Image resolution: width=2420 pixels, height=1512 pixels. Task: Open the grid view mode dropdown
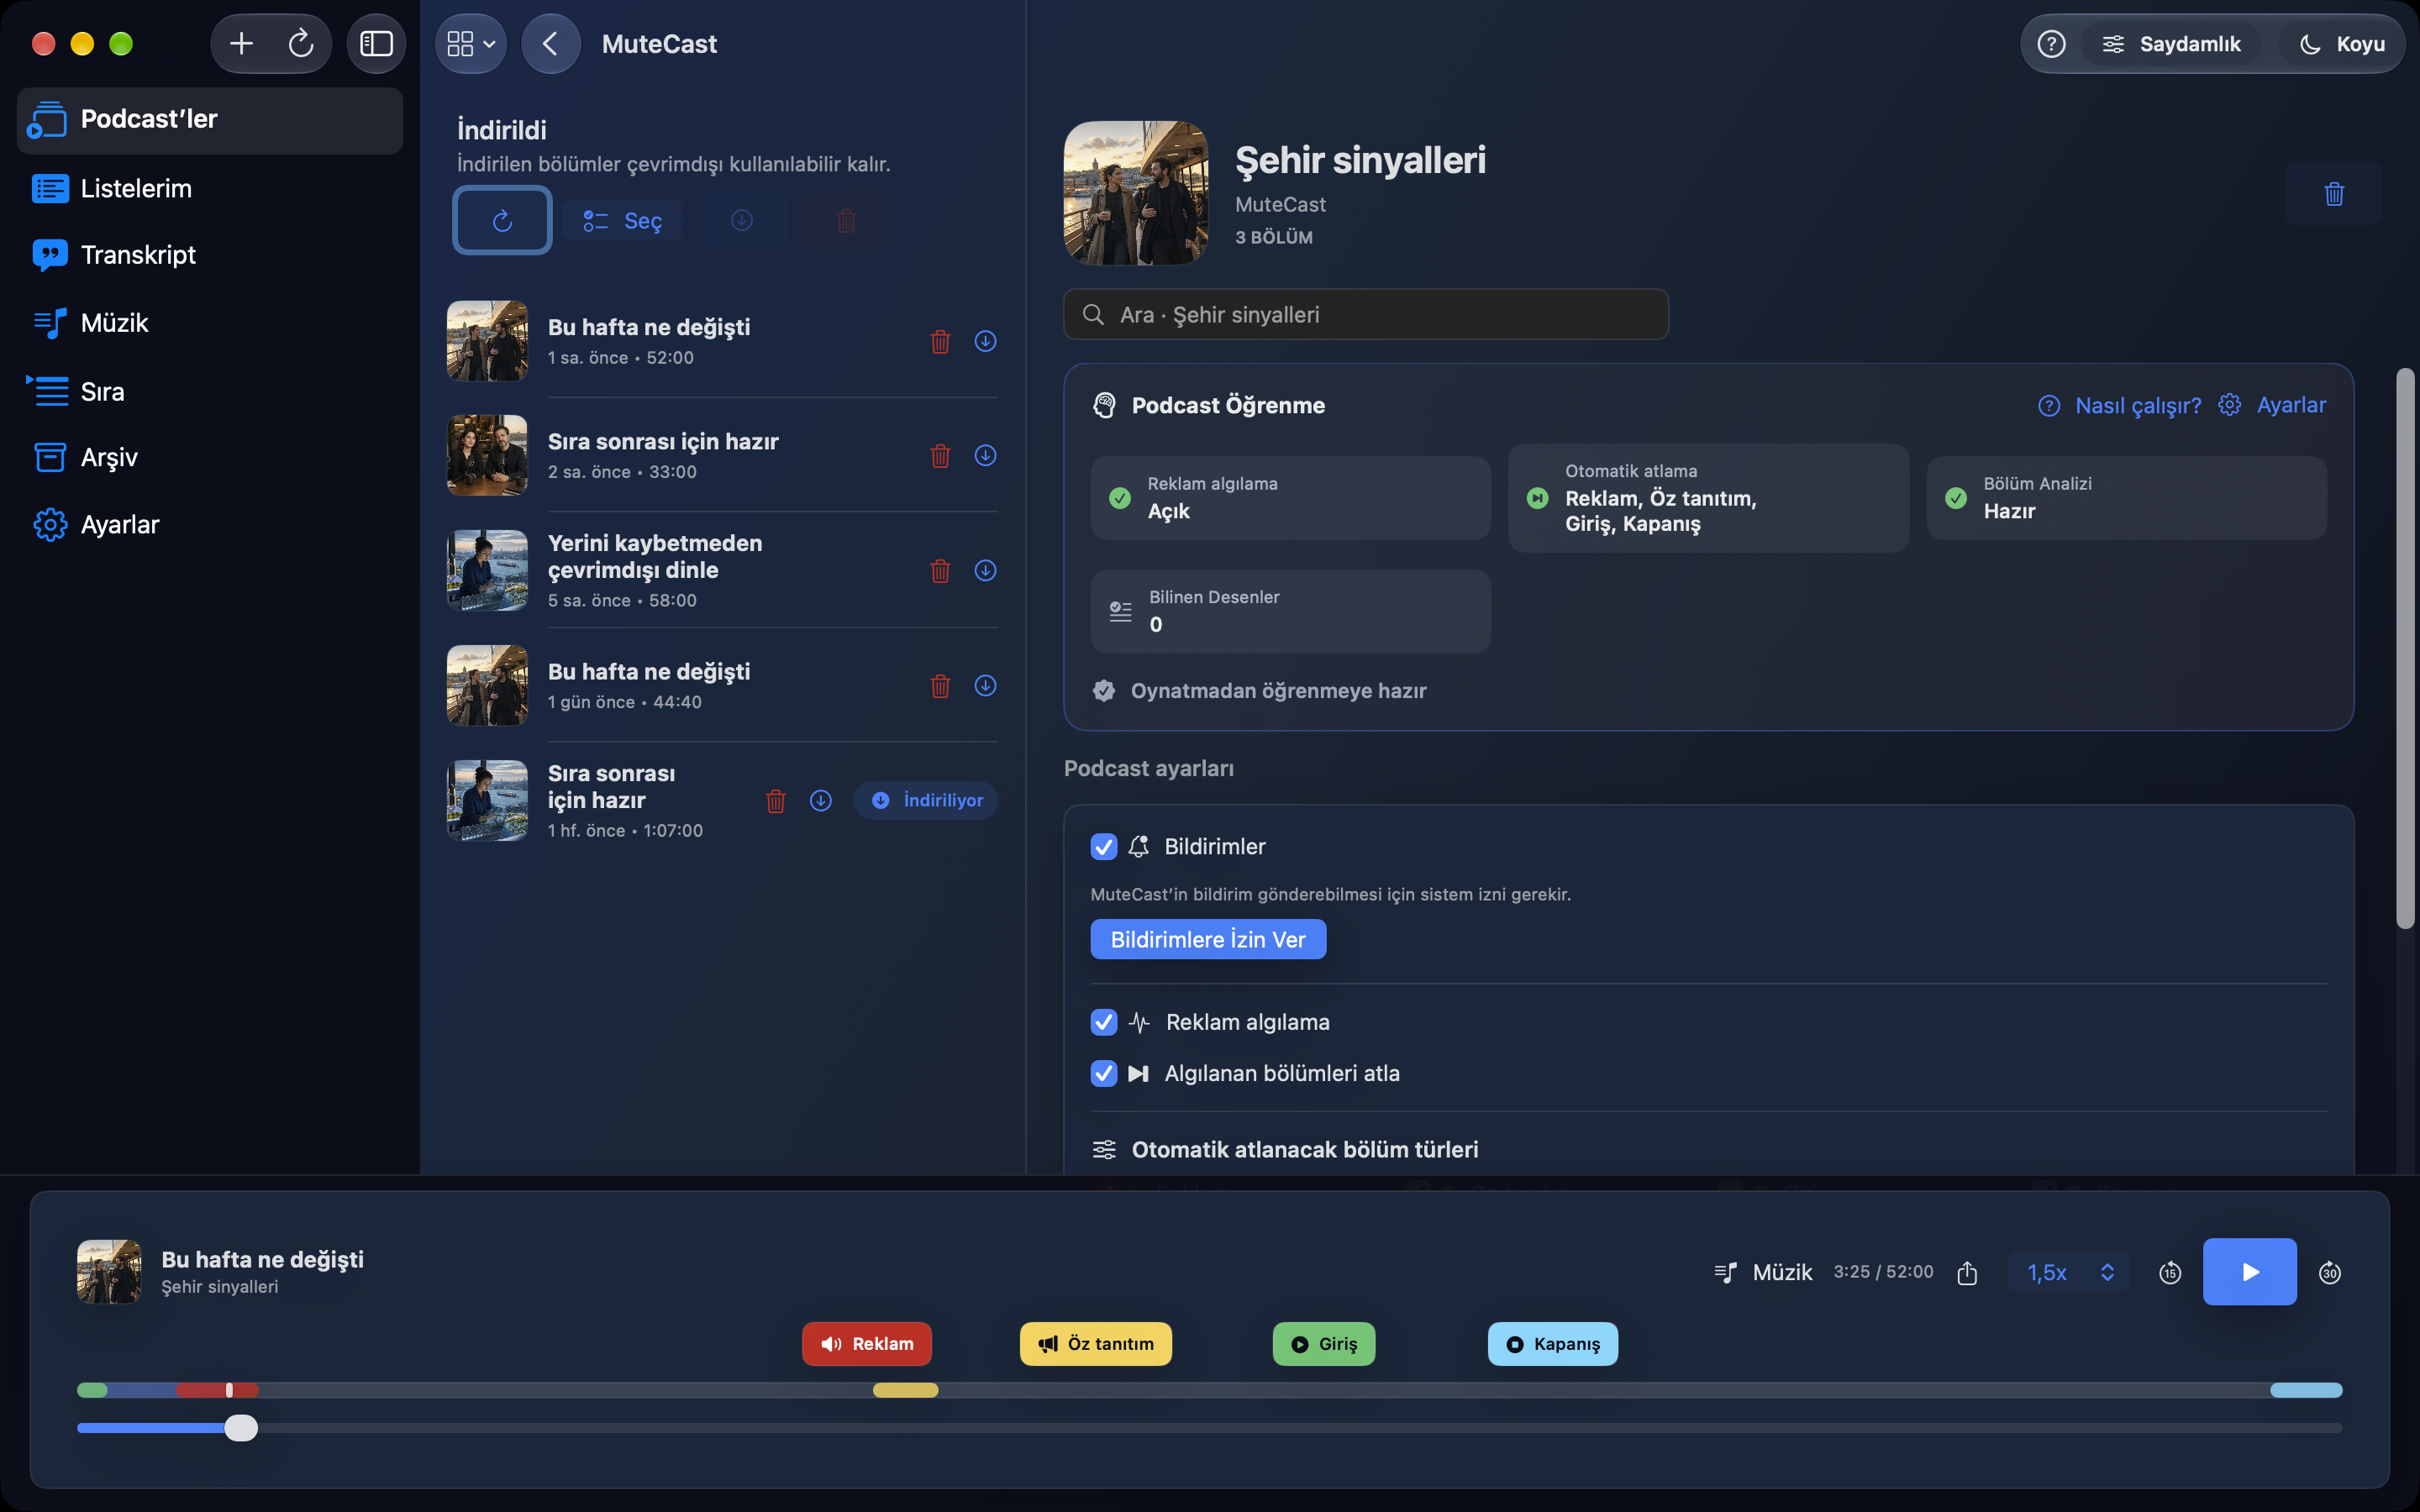tap(471, 43)
